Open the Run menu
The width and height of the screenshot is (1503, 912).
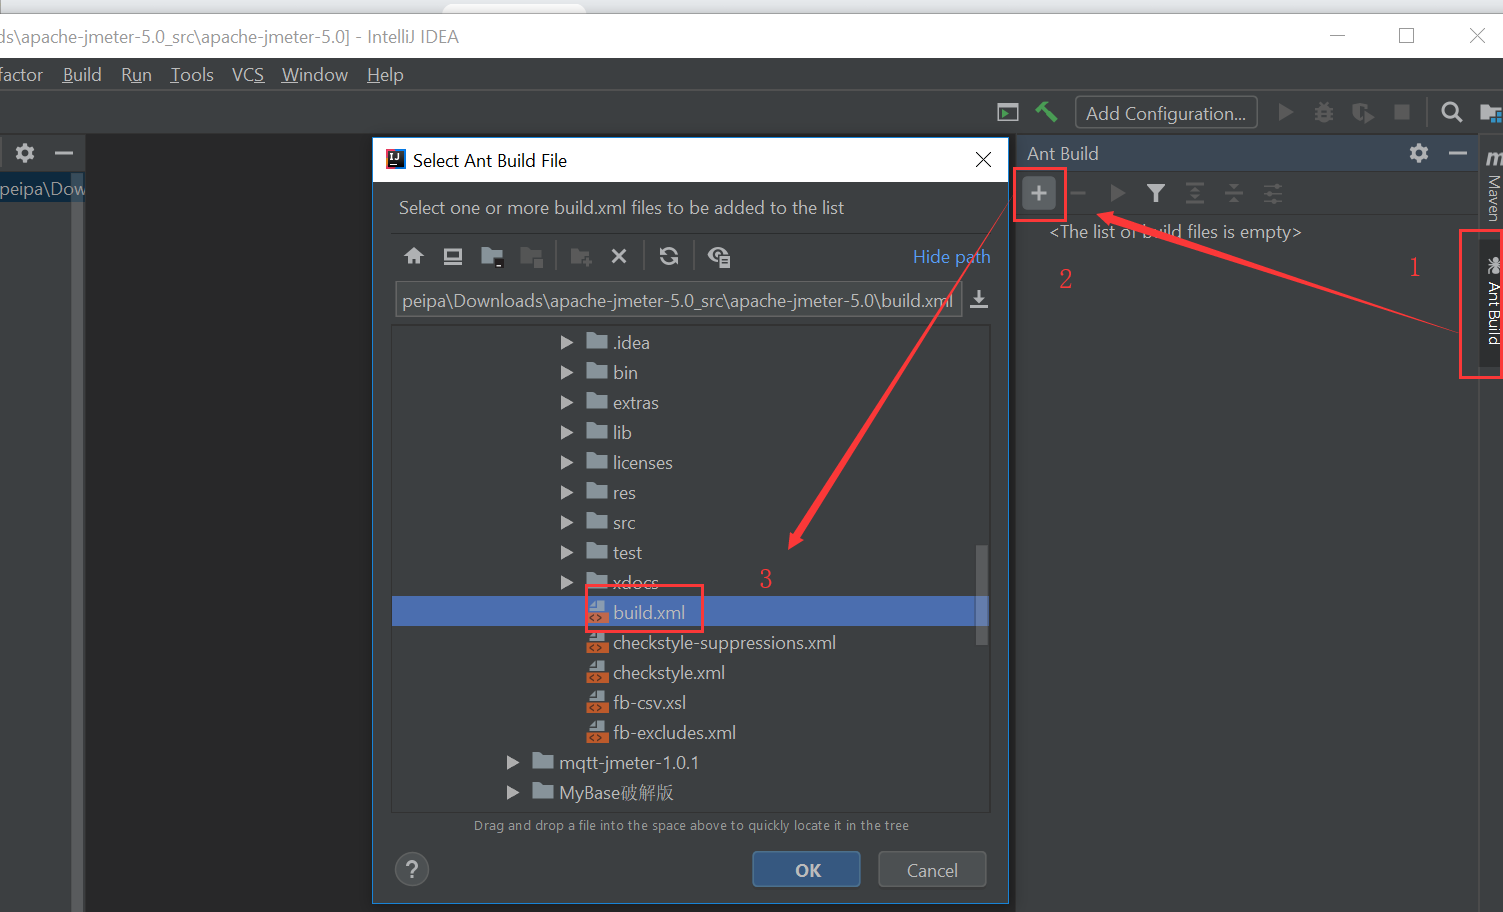136,75
